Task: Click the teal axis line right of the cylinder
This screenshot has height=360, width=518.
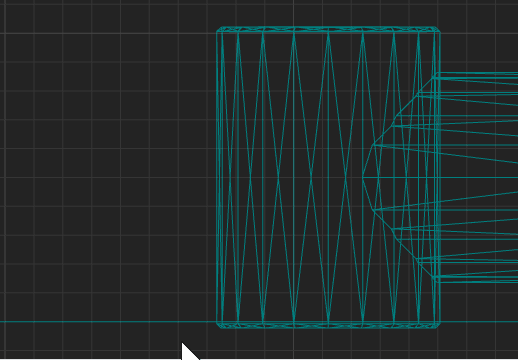Action: point(479,322)
